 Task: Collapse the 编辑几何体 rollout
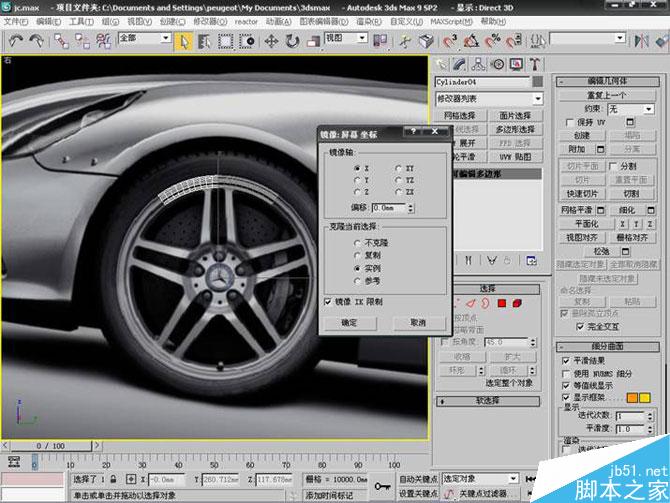click(x=611, y=82)
